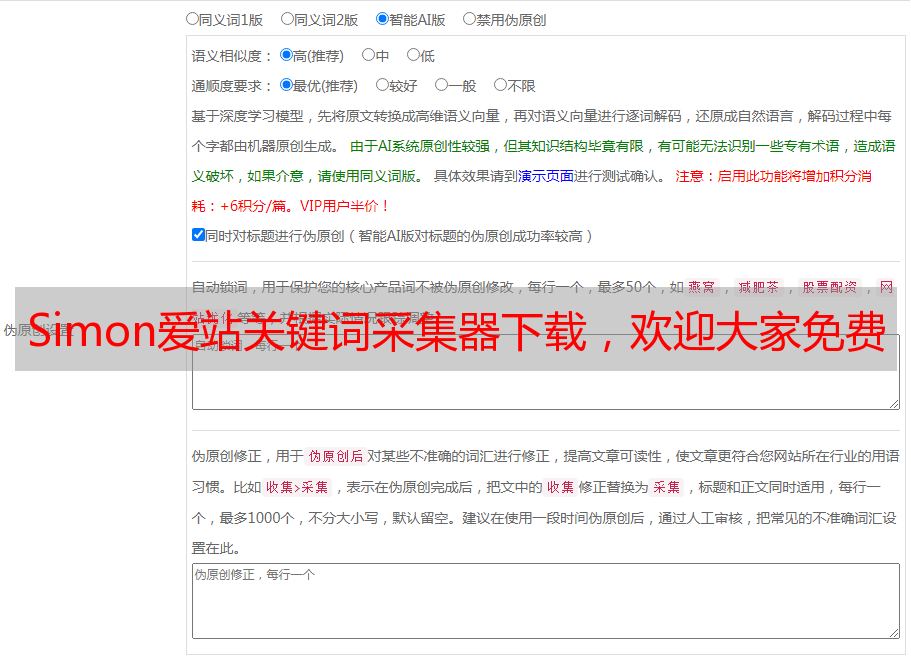Focus the 伪原创修正 textarea

pos(546,601)
